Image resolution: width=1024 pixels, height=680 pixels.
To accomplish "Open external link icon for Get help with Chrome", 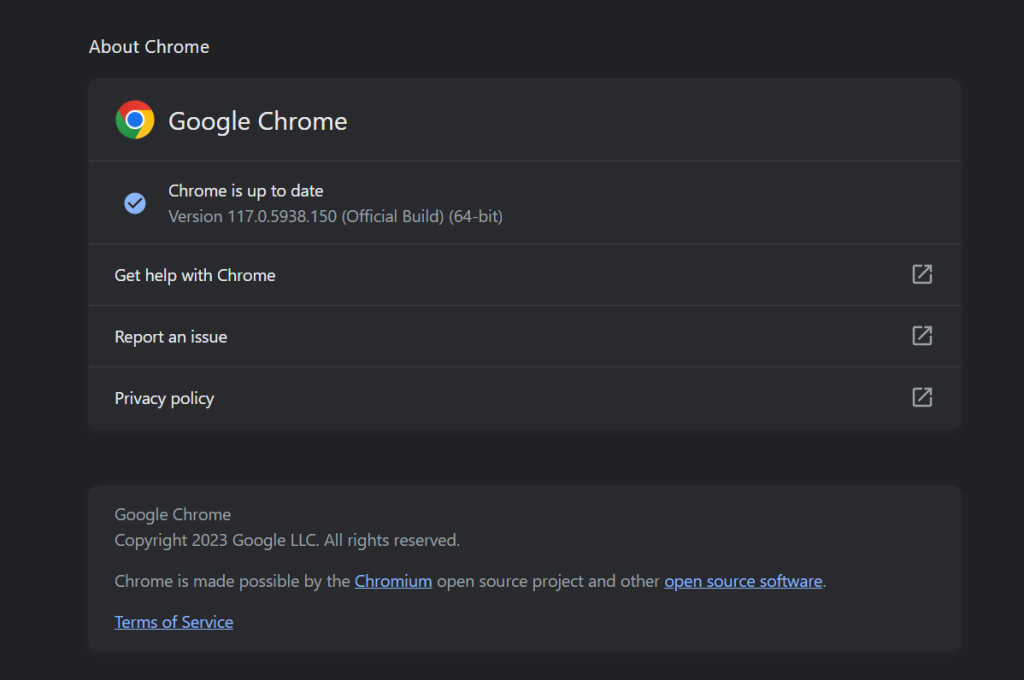I will (x=922, y=274).
